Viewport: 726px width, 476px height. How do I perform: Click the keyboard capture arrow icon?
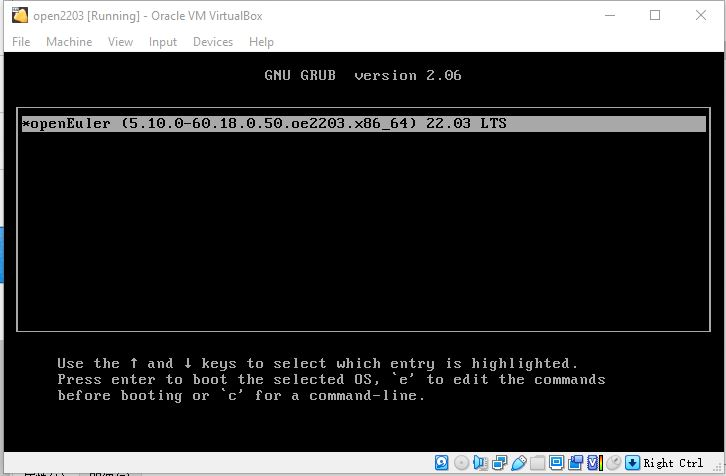(x=632, y=463)
